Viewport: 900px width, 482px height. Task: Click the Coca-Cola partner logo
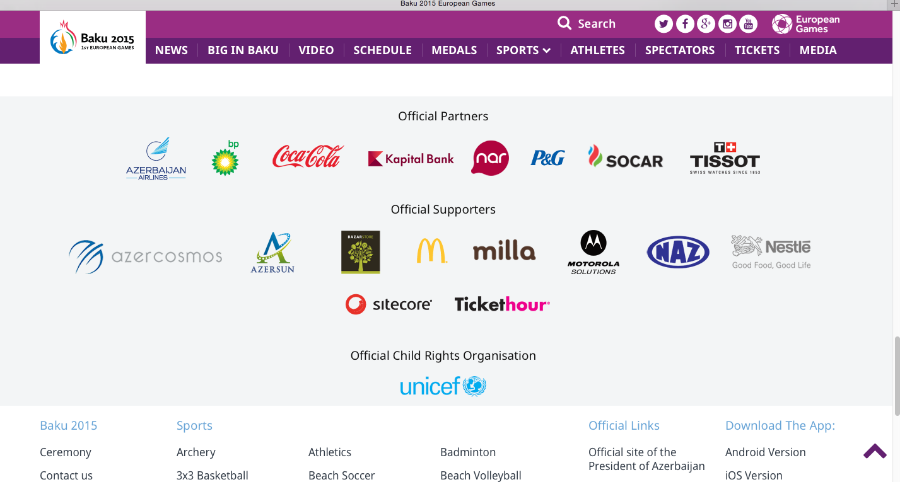click(308, 156)
